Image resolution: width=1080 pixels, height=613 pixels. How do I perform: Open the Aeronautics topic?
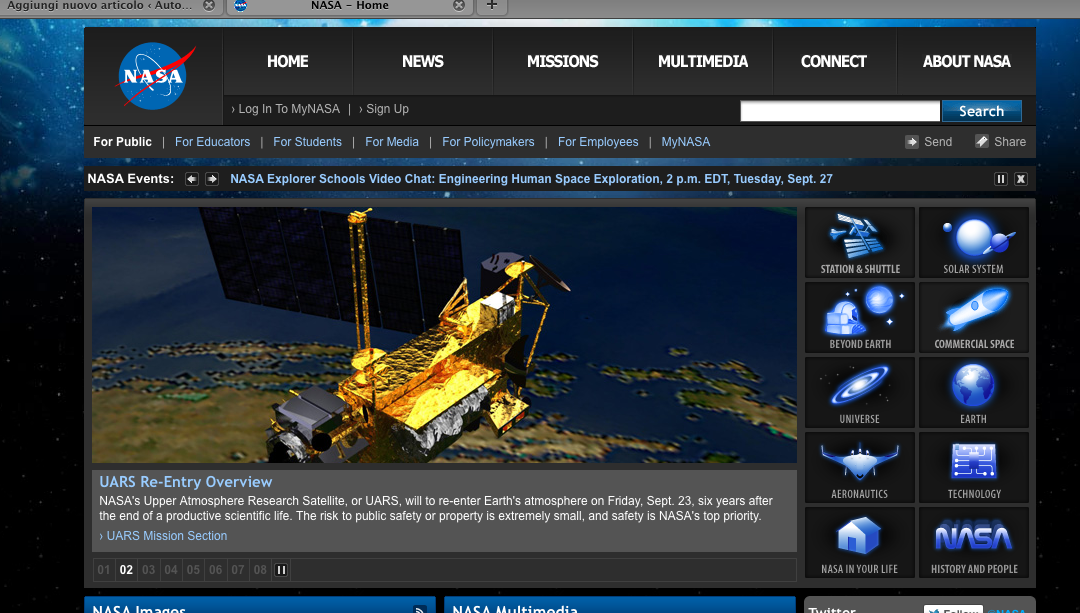click(x=860, y=468)
